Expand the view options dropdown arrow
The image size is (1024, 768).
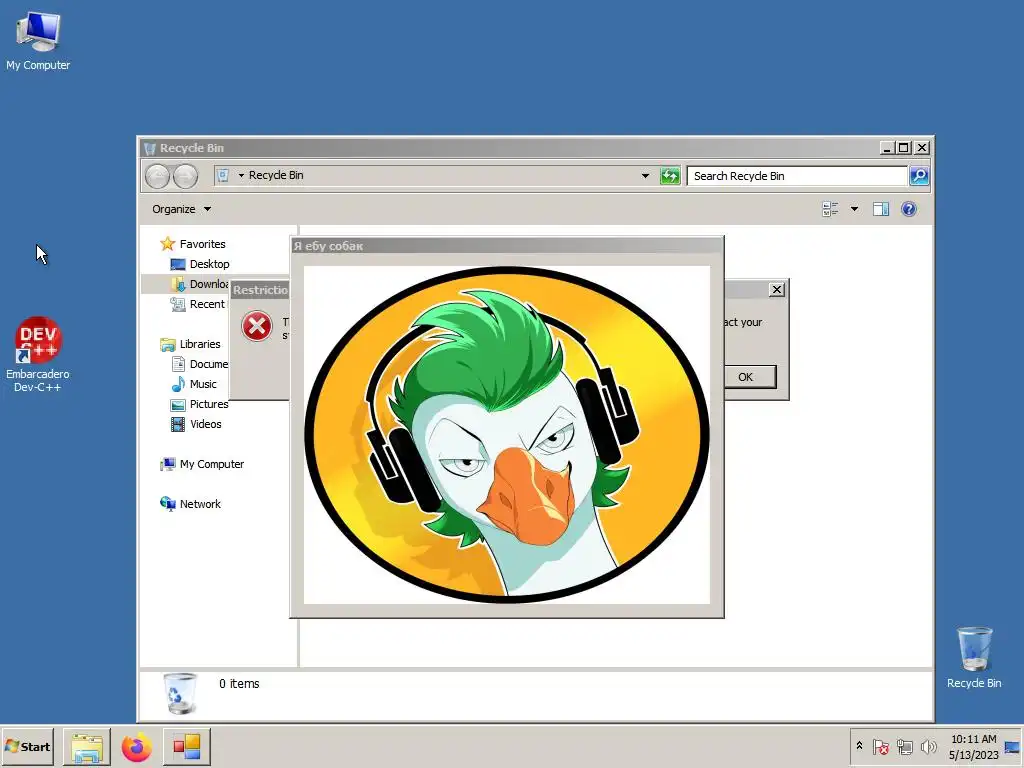pyautogui.click(x=854, y=209)
